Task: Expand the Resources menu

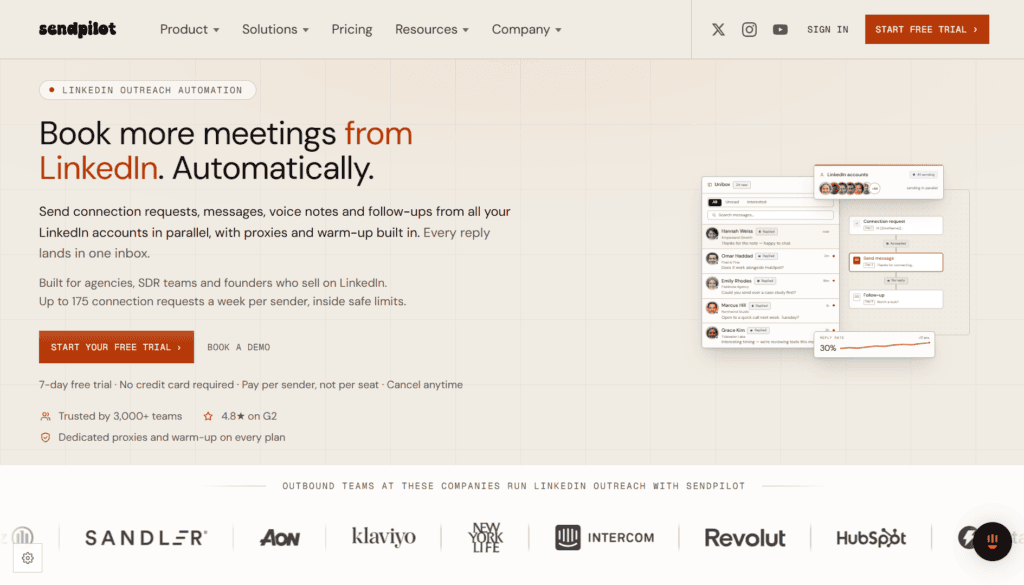Action: click(x=432, y=29)
